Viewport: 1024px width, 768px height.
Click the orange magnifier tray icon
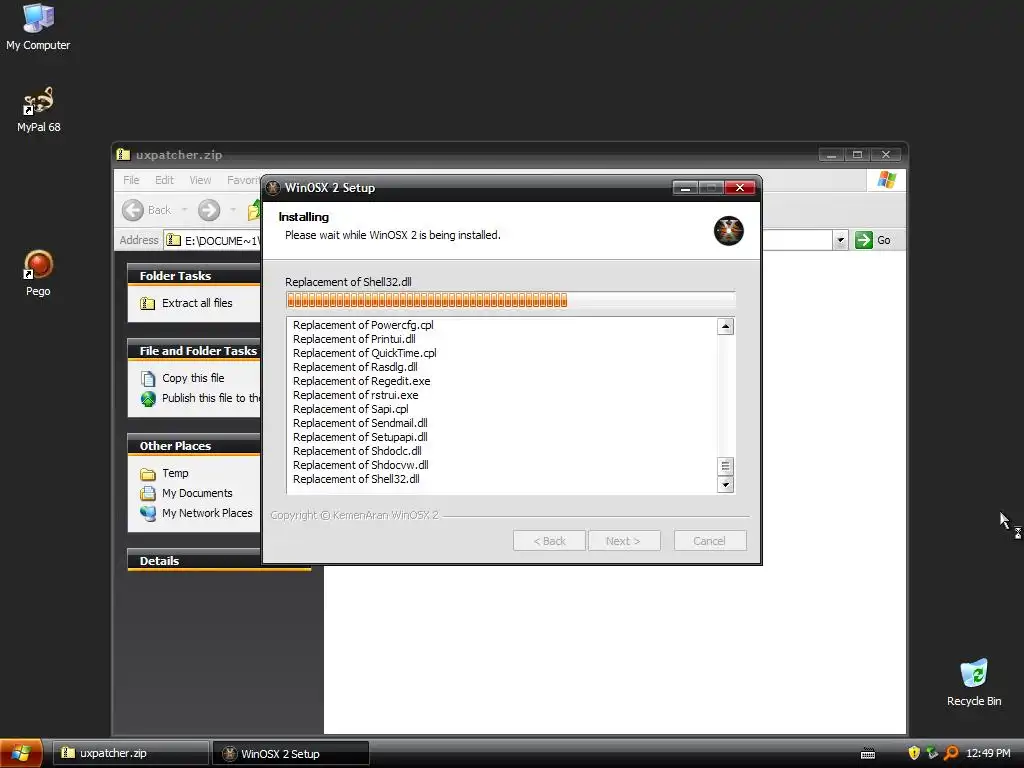(951, 753)
